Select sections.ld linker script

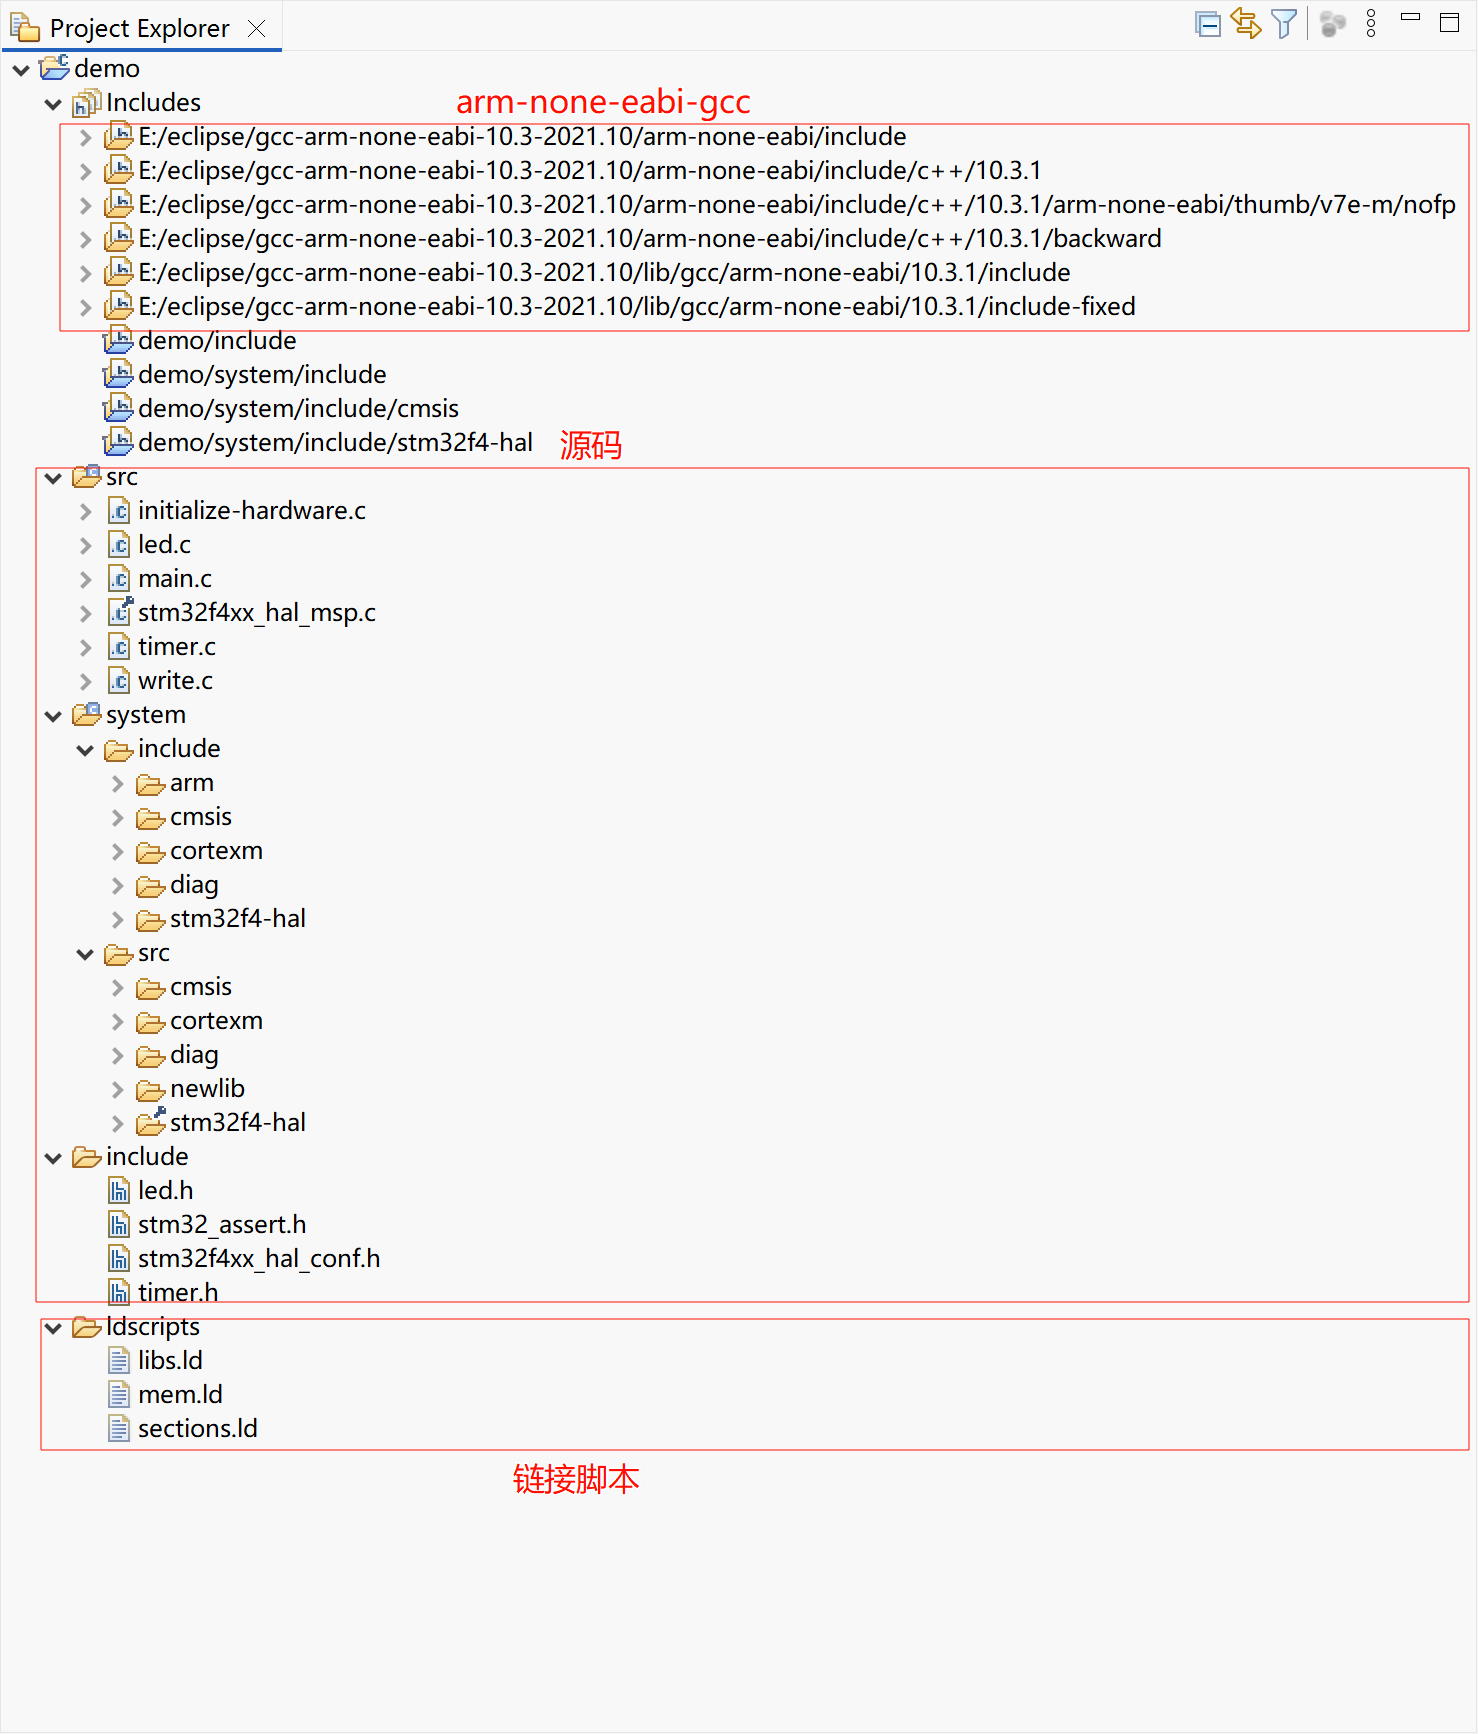click(x=197, y=1429)
